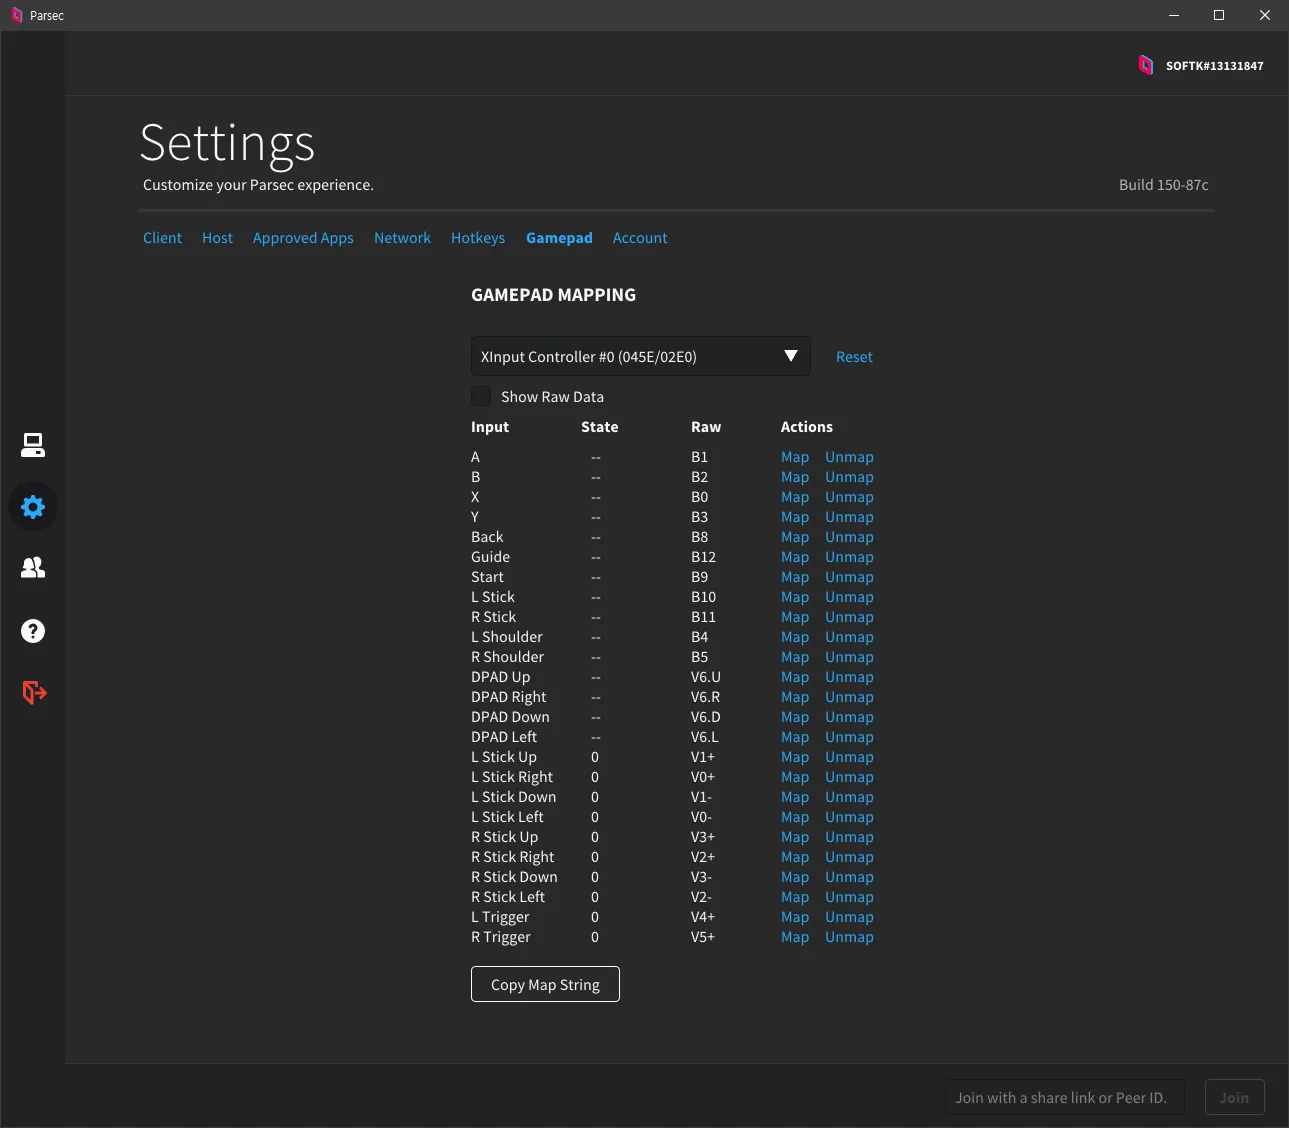Open the Network settings tab
Screen dimensions: 1289x1128
point(402,238)
